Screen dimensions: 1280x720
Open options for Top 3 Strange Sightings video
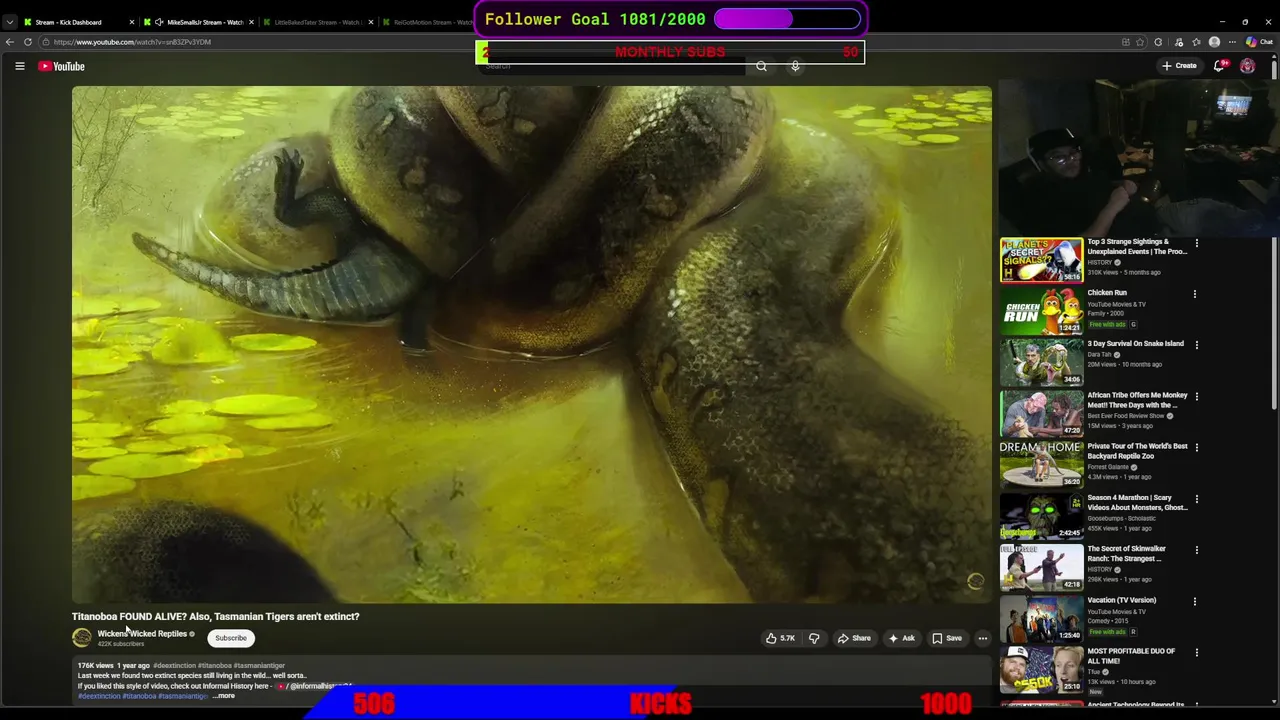tap(1195, 243)
